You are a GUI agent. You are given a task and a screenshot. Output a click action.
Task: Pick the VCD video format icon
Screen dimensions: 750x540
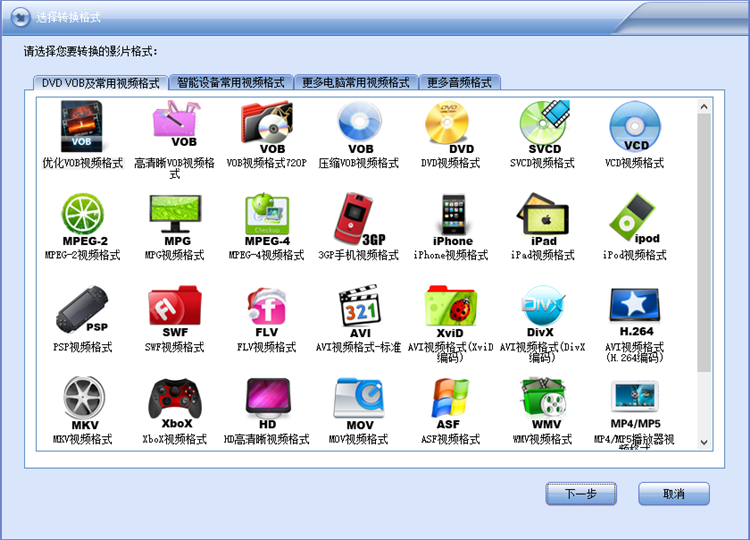pyautogui.click(x=635, y=127)
